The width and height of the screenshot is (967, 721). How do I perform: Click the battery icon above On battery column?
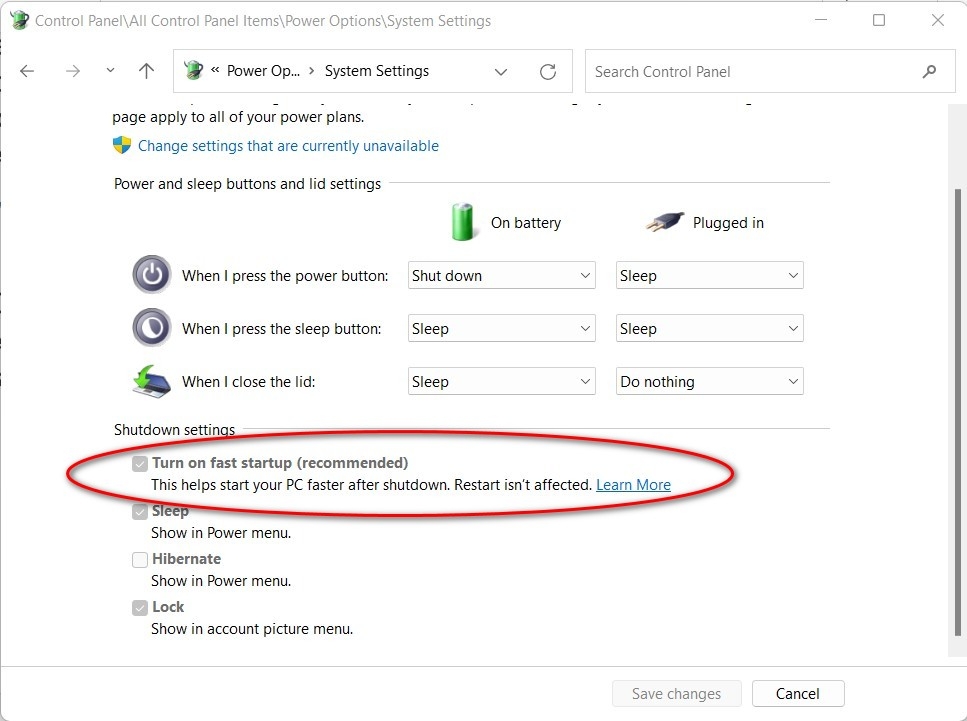click(x=463, y=222)
